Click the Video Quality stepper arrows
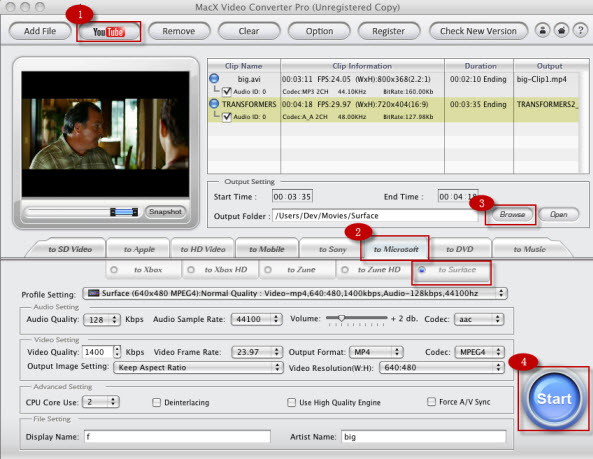The width and height of the screenshot is (593, 459). [117, 352]
